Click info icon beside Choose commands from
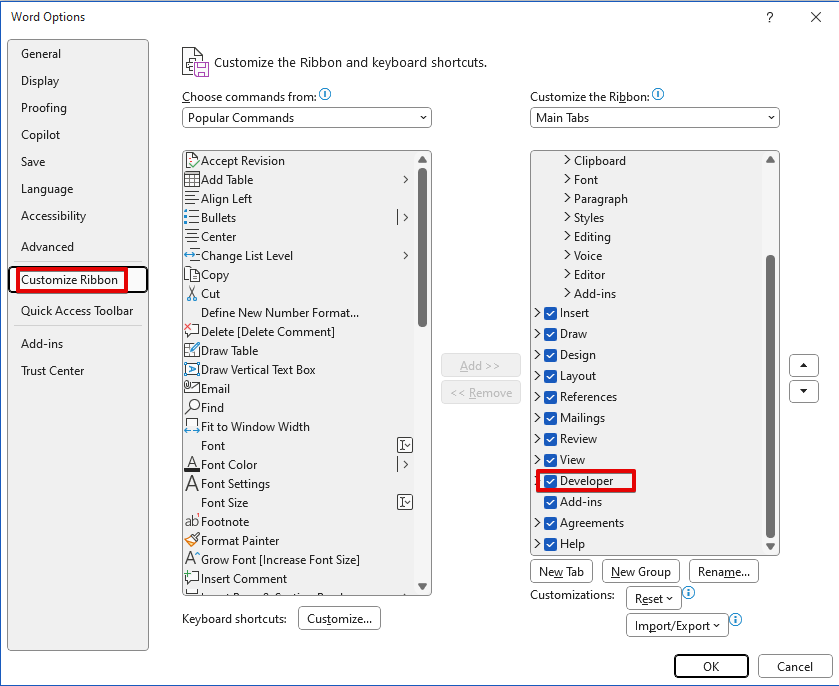This screenshot has height=686, width=839. 325,96
